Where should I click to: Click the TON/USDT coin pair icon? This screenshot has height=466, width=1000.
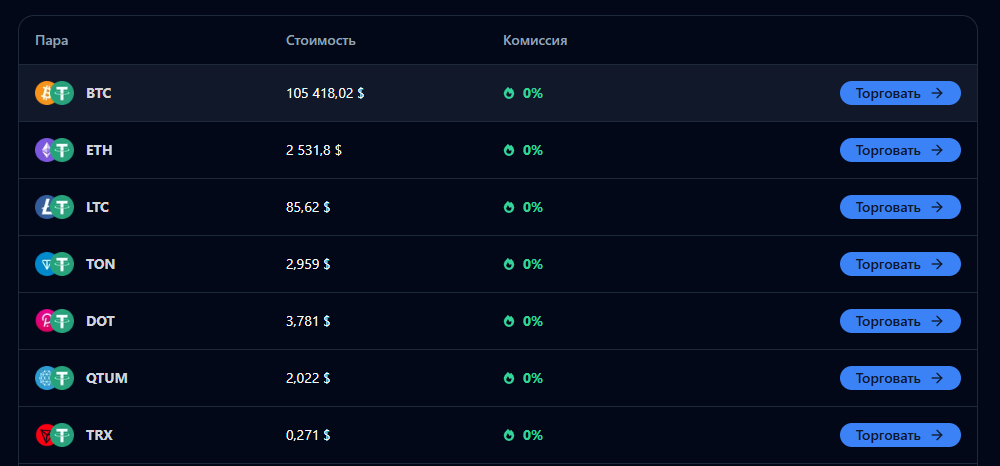[54, 264]
